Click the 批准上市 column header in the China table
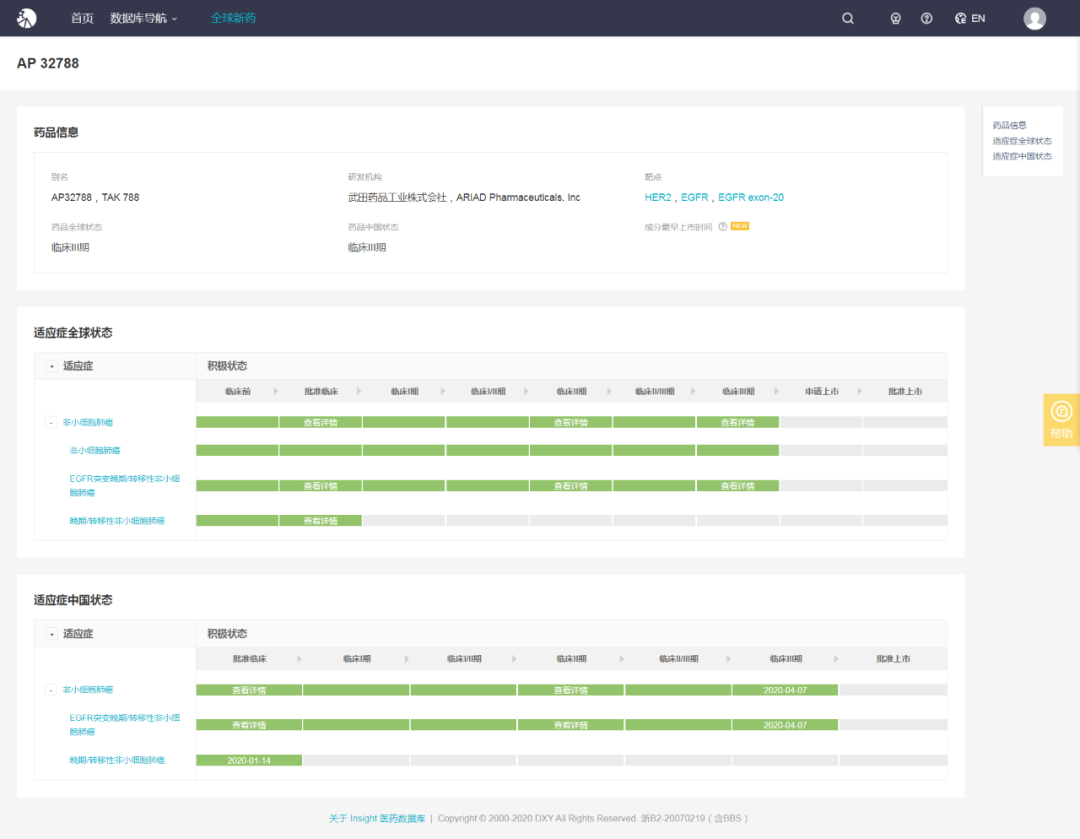 (893, 659)
